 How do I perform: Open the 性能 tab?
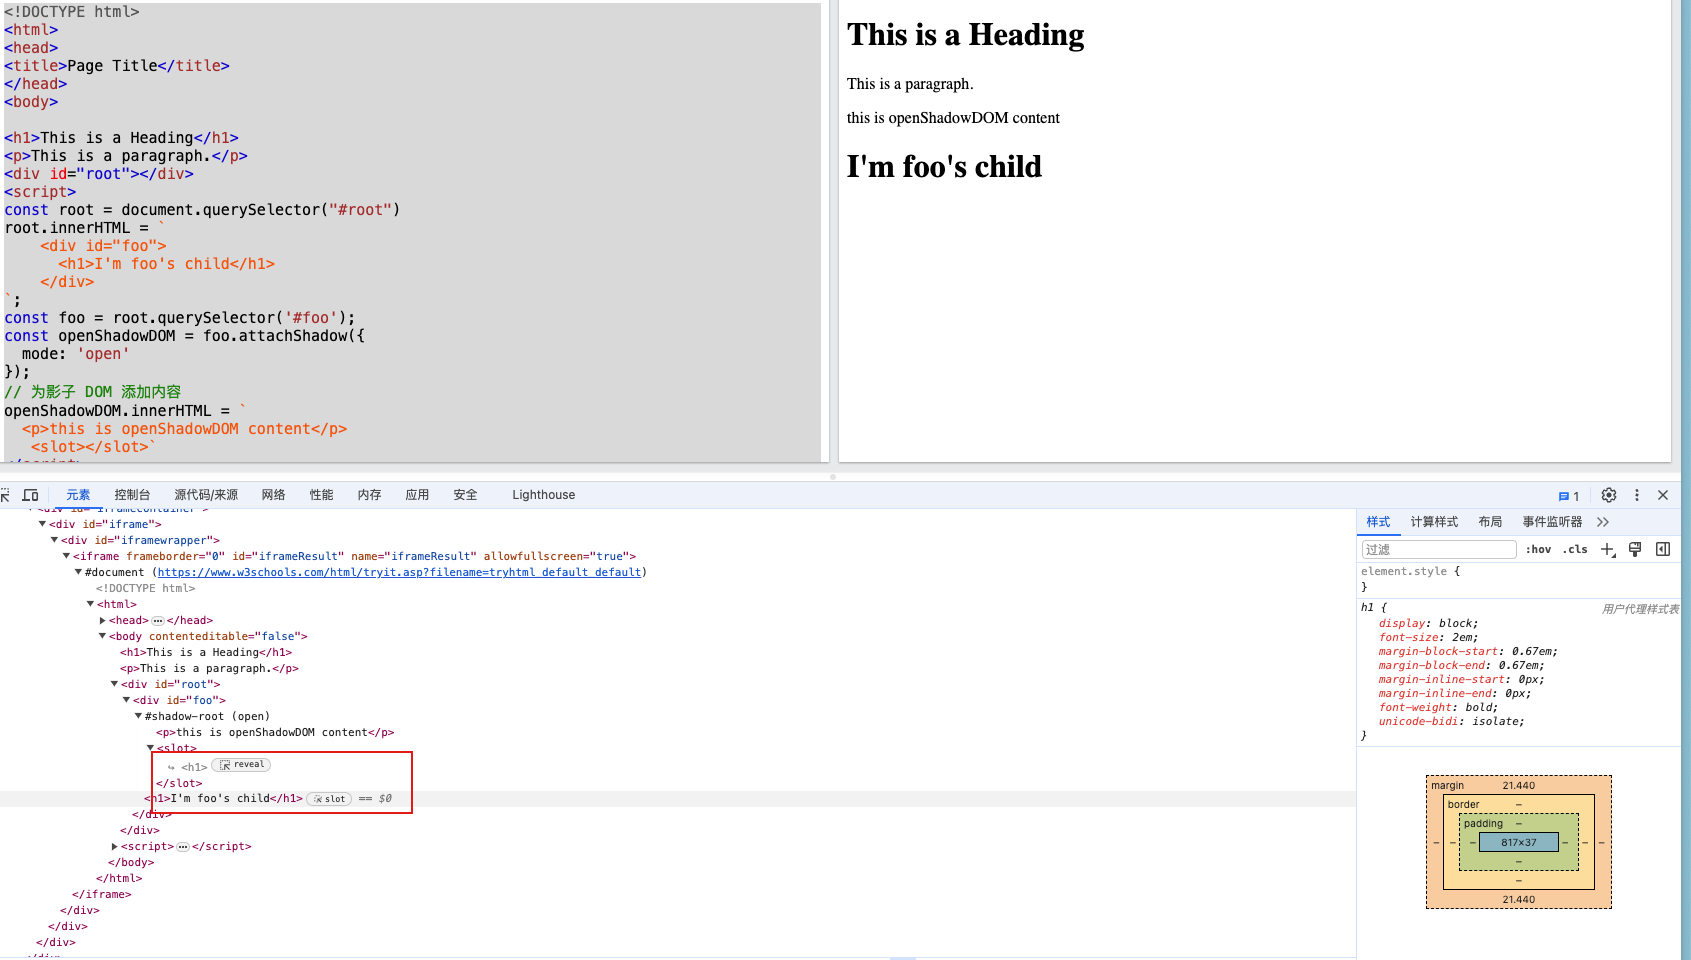pyautogui.click(x=322, y=495)
